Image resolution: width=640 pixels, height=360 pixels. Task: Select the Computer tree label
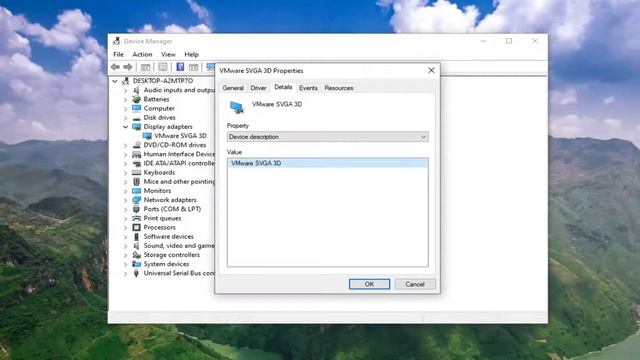(x=159, y=108)
